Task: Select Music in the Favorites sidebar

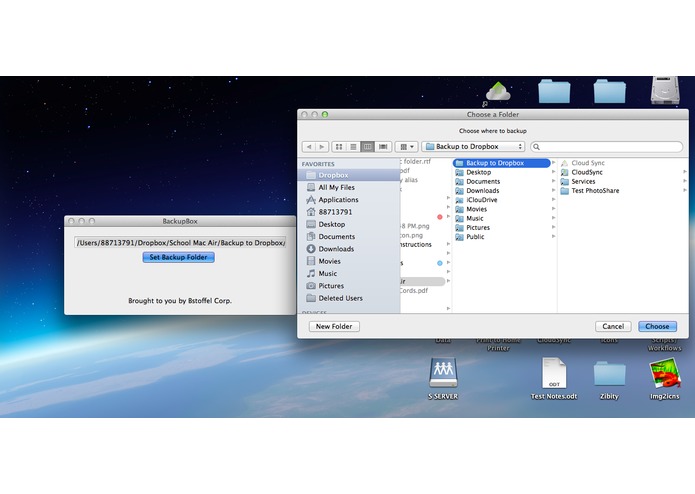Action: point(349,274)
